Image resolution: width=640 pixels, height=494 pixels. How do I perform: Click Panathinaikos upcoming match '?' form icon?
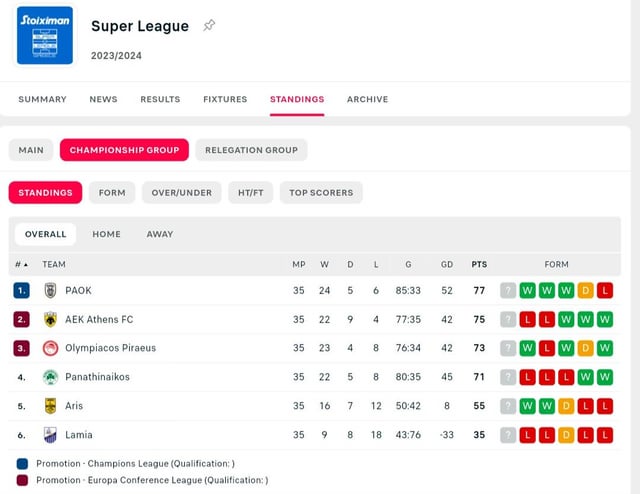508,377
